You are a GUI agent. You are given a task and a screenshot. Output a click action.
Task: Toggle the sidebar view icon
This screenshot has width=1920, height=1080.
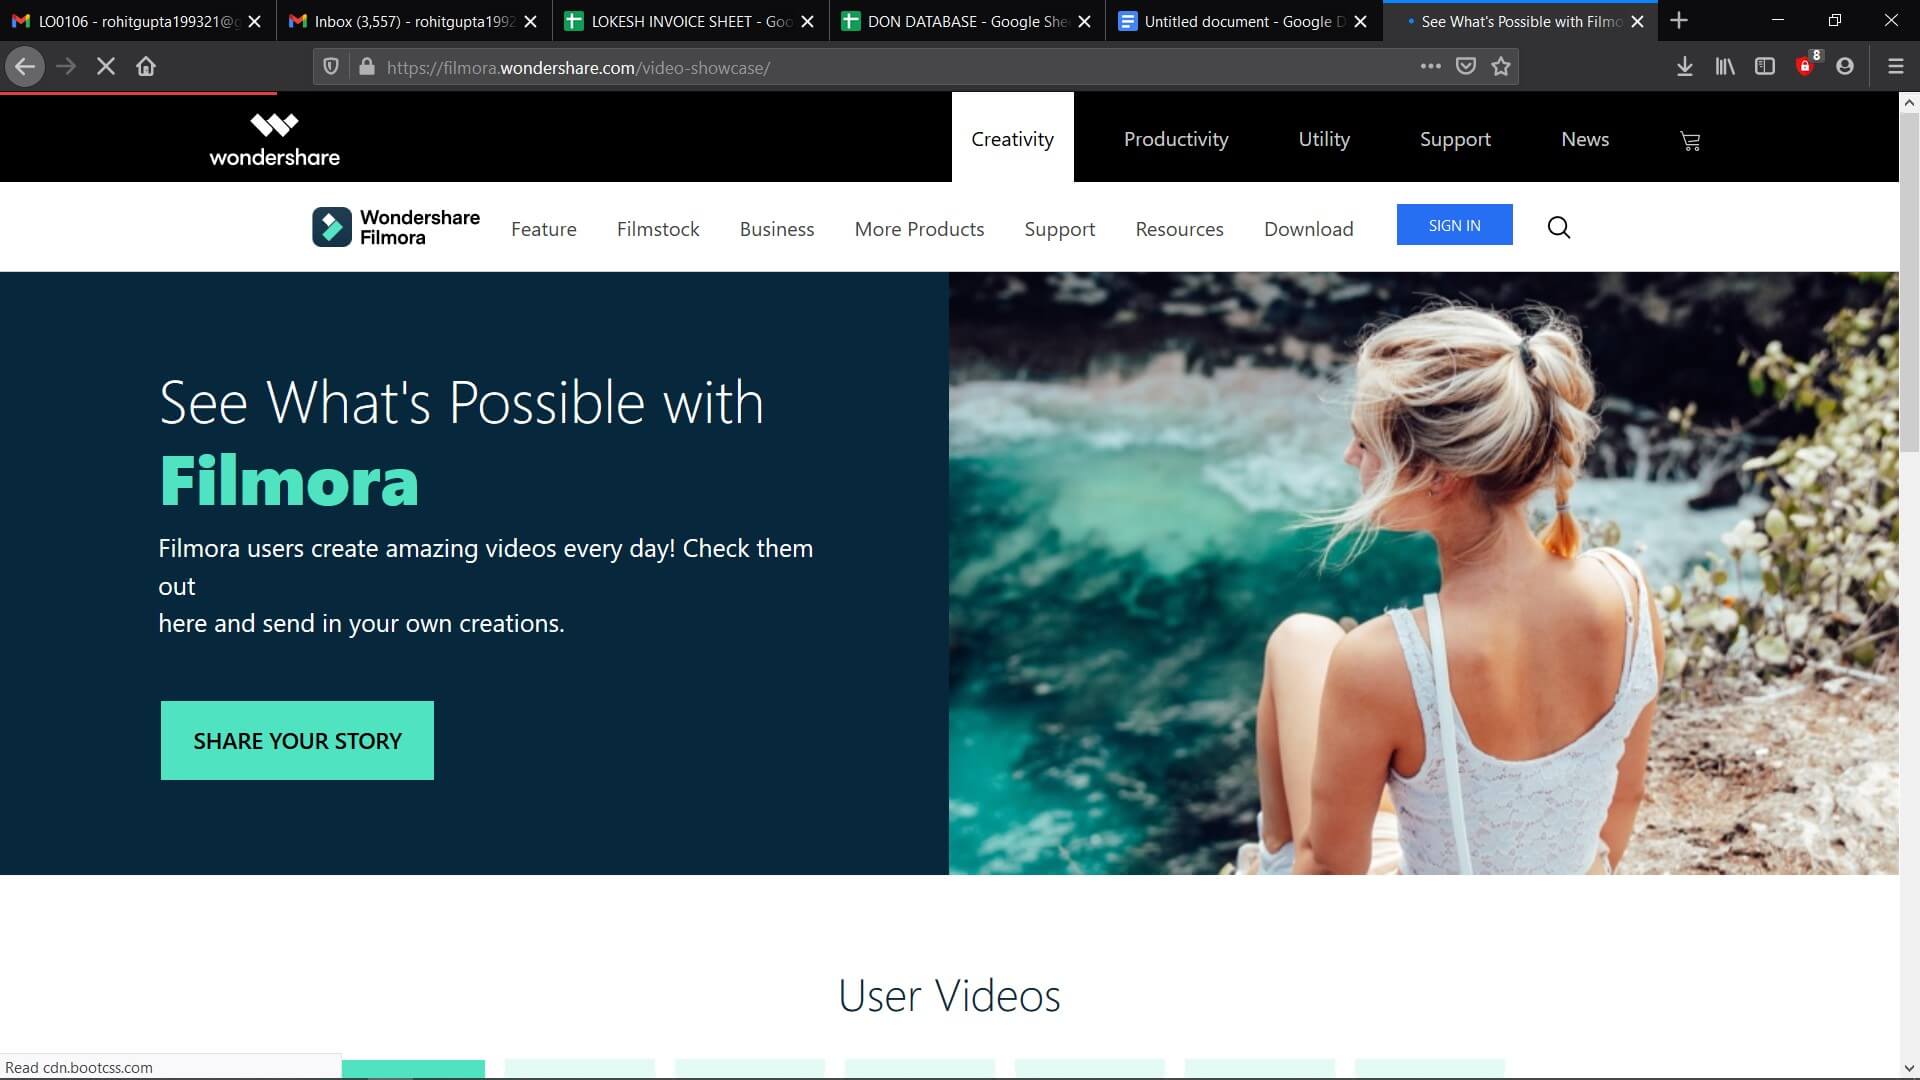click(1765, 67)
